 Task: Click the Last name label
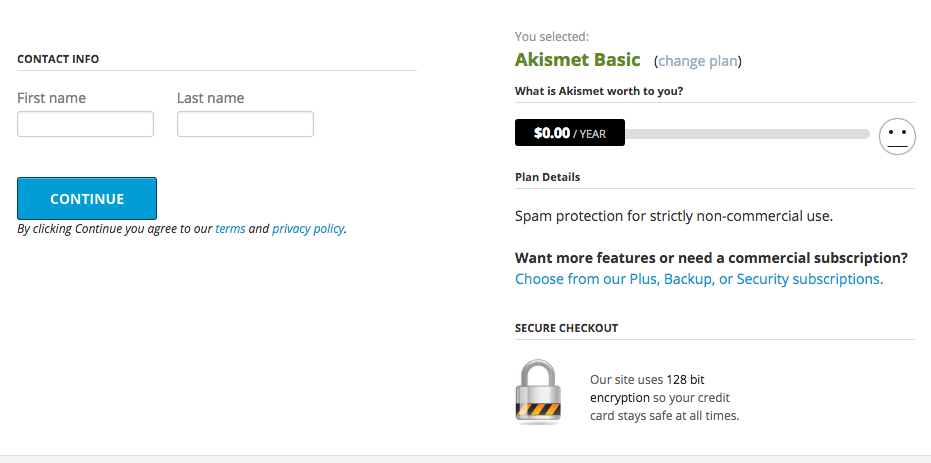tap(211, 98)
